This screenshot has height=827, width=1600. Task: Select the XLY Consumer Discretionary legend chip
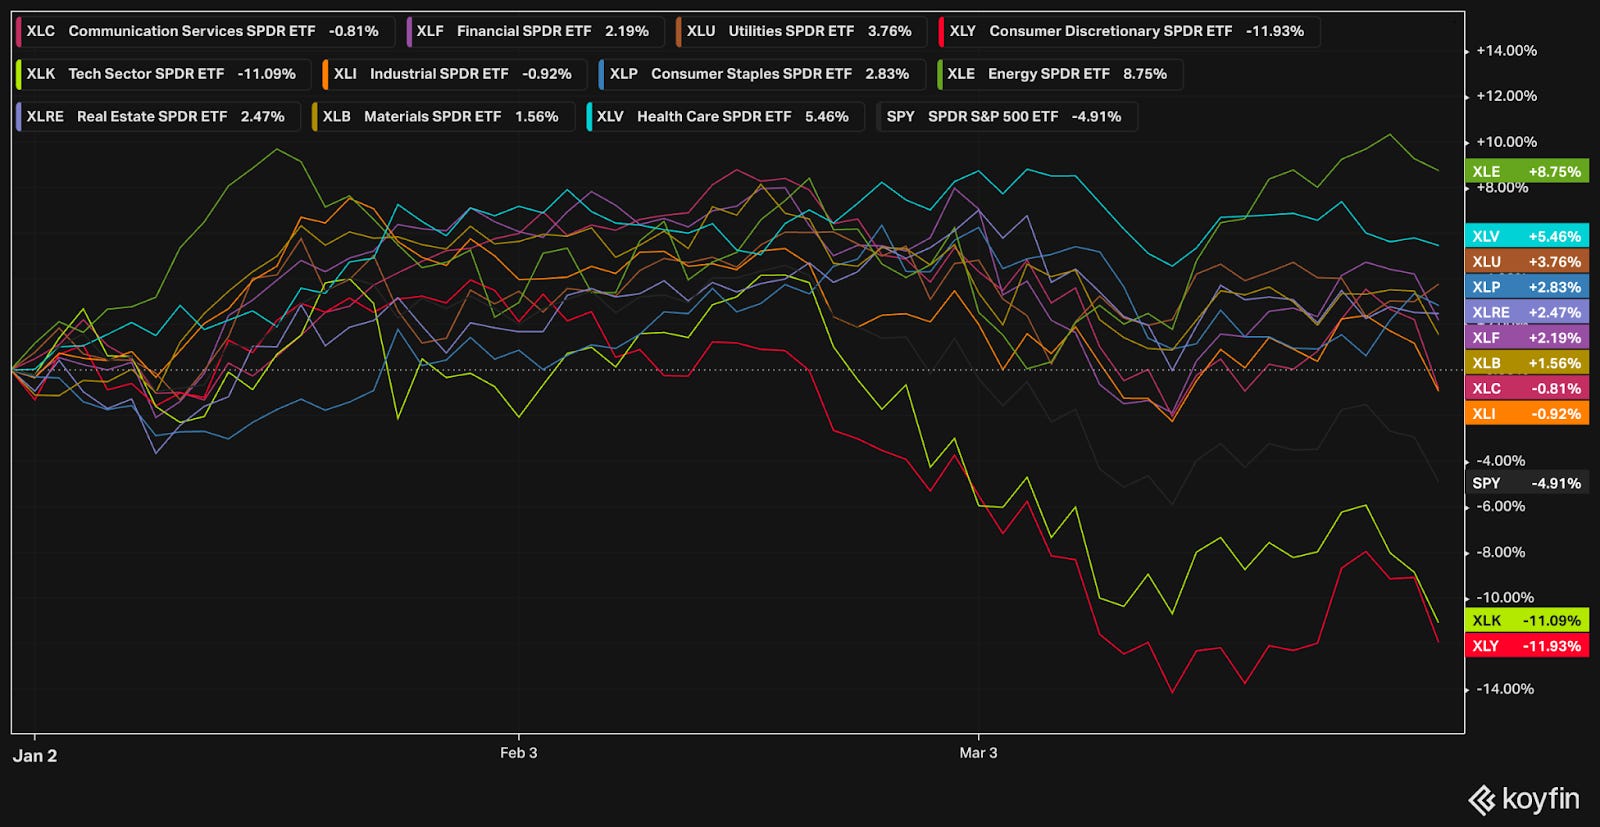pos(1130,31)
